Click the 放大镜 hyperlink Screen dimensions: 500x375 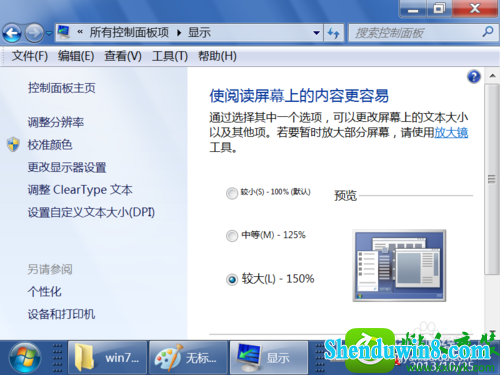click(451, 132)
